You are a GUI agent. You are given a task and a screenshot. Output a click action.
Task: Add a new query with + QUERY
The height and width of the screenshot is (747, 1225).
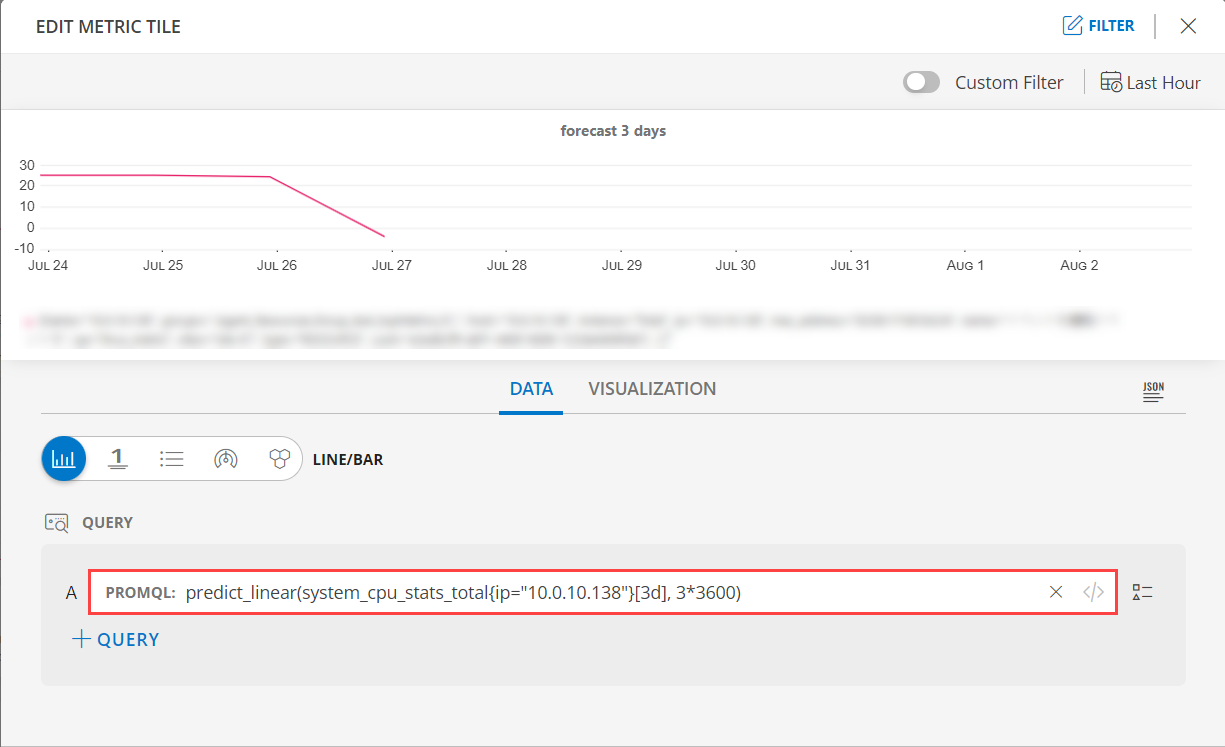(x=115, y=639)
